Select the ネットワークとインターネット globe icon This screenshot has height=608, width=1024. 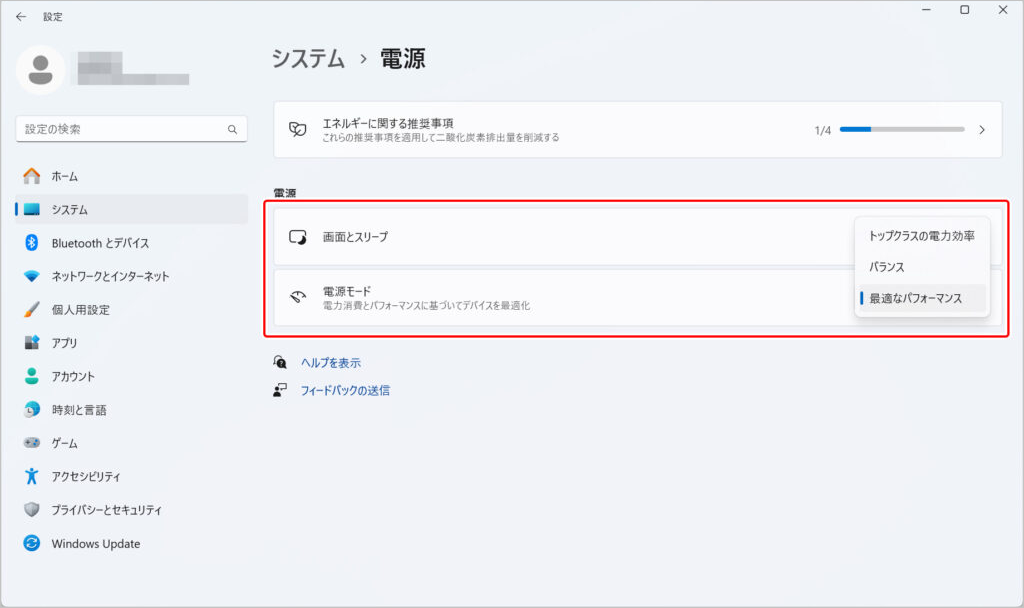[33, 276]
